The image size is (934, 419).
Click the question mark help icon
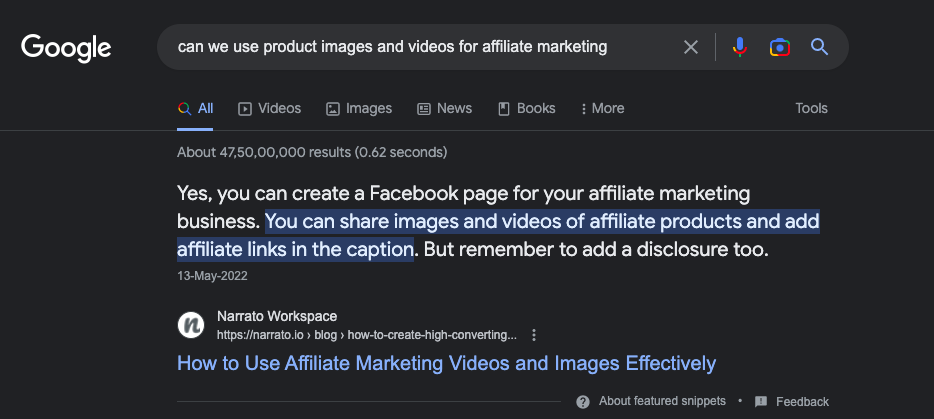[583, 401]
